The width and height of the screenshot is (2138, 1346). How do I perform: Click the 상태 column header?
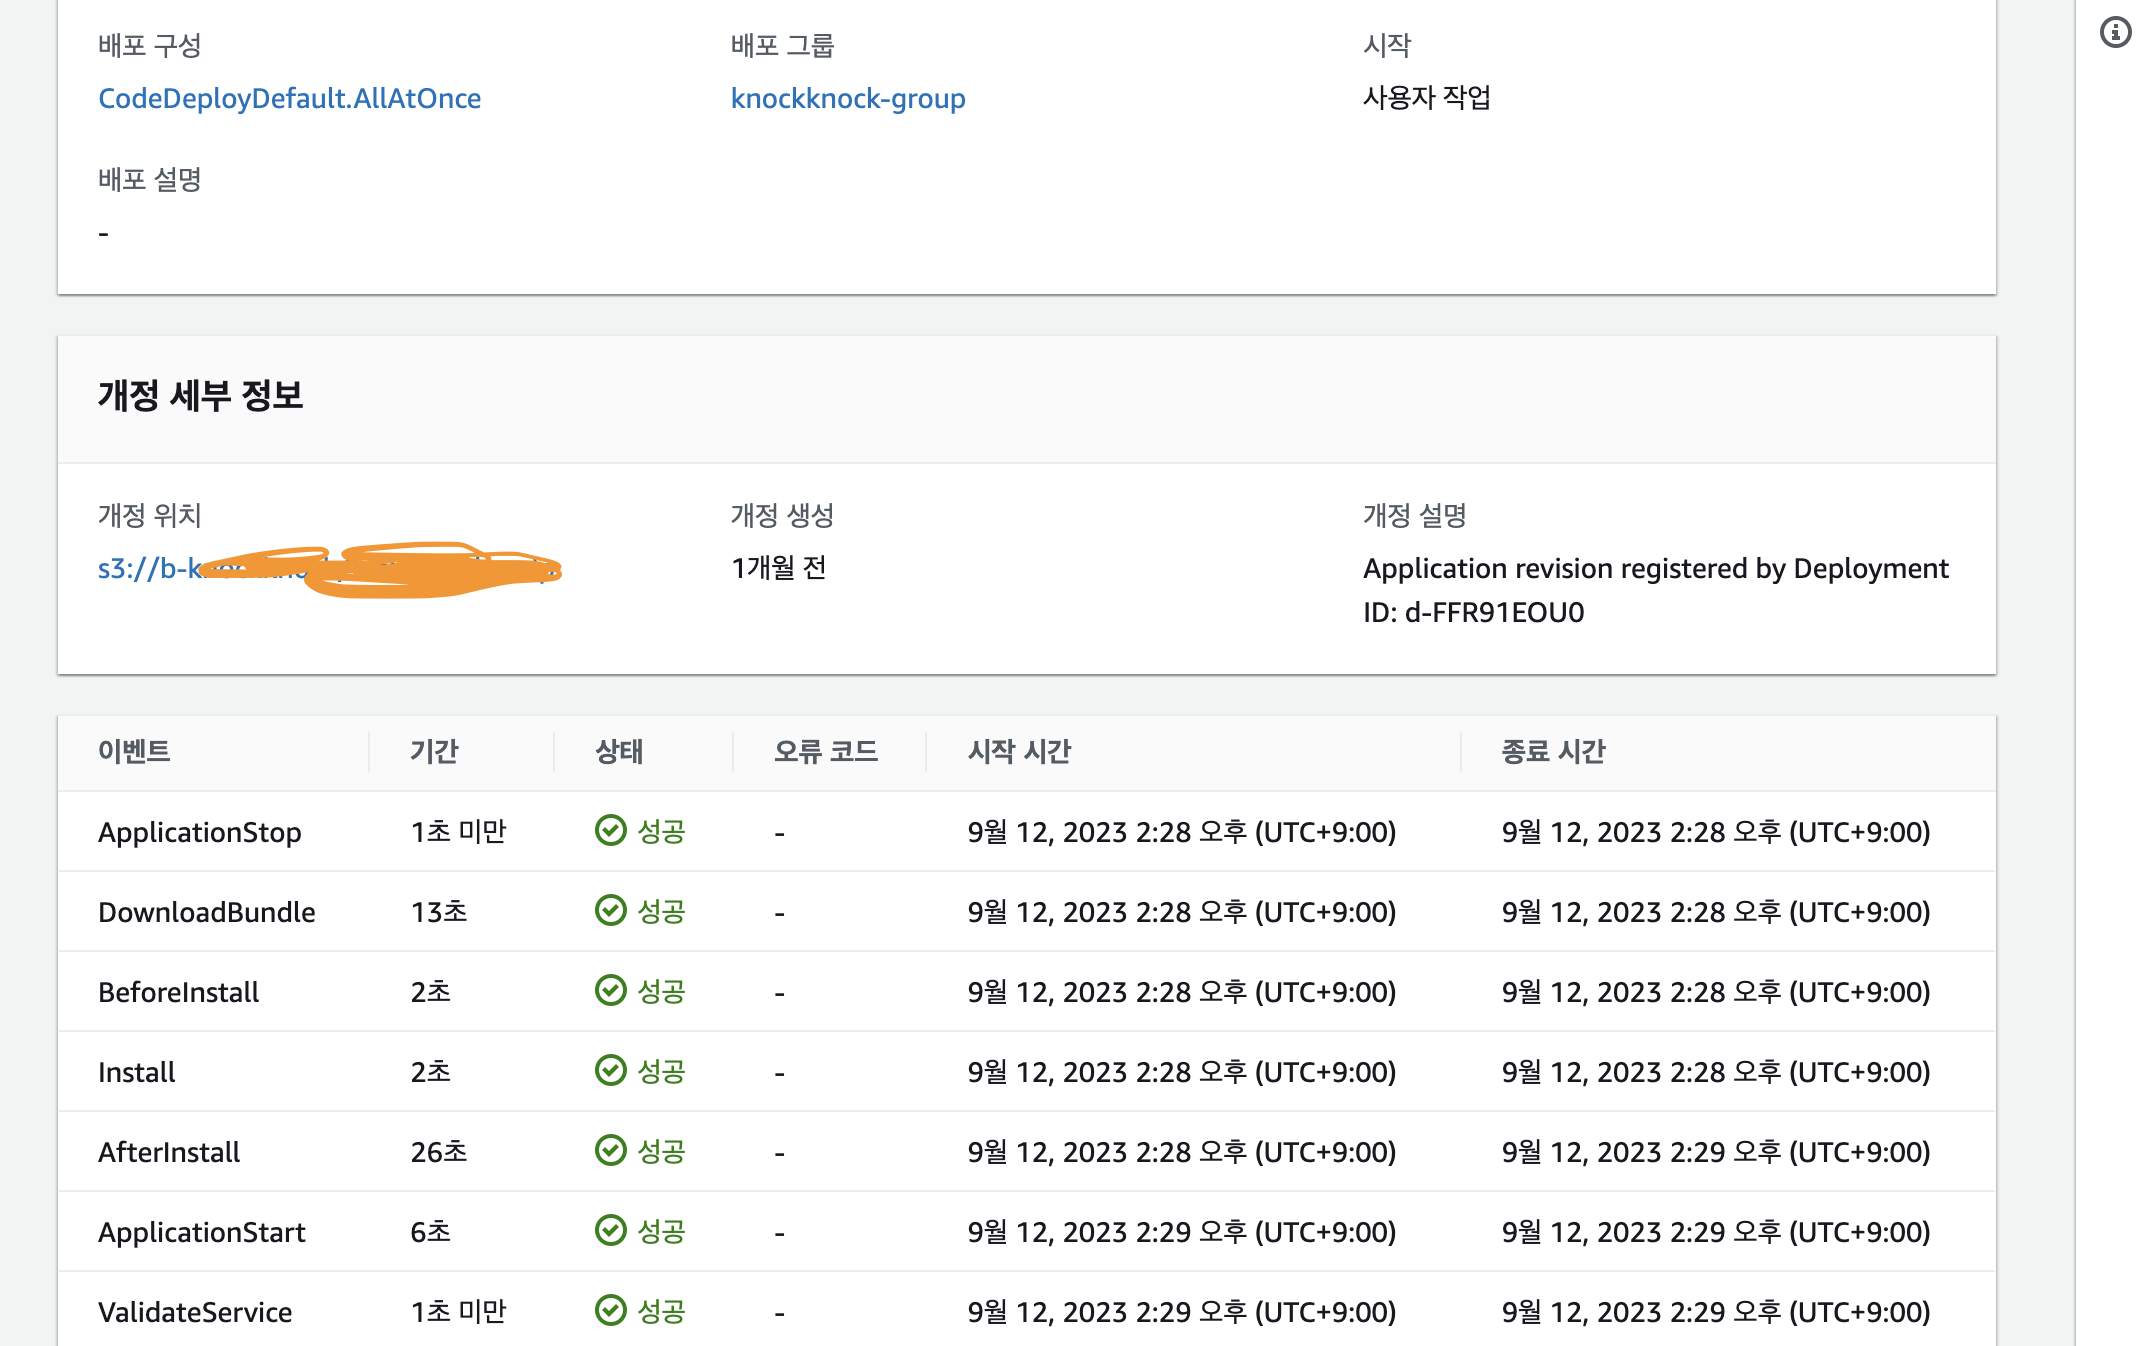click(x=619, y=751)
